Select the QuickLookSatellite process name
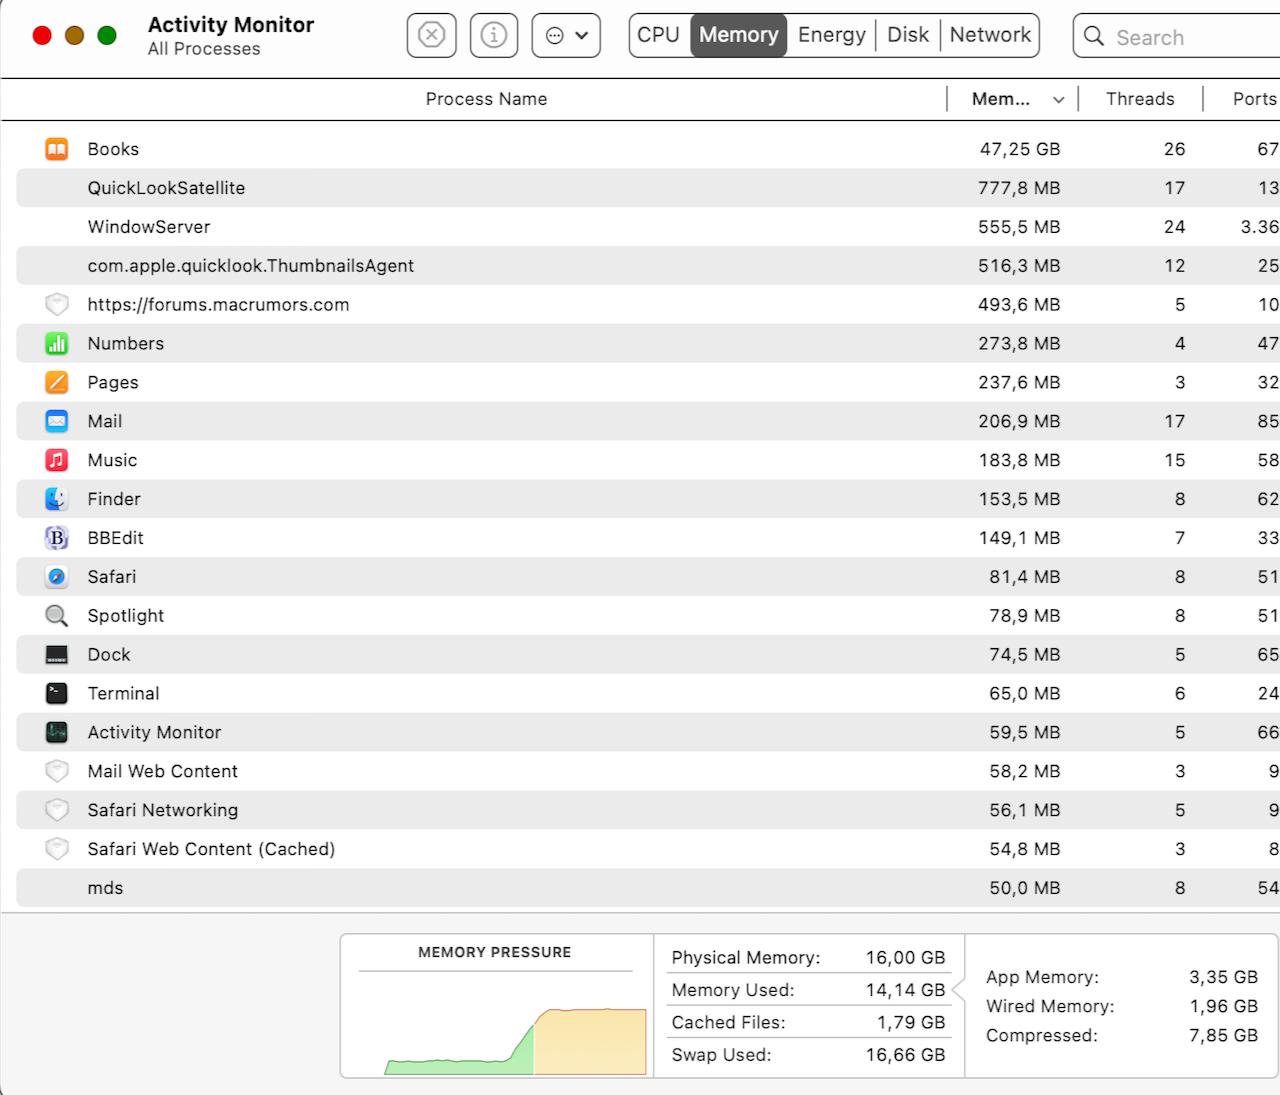Screen dimensions: 1280x1095 (x=166, y=188)
